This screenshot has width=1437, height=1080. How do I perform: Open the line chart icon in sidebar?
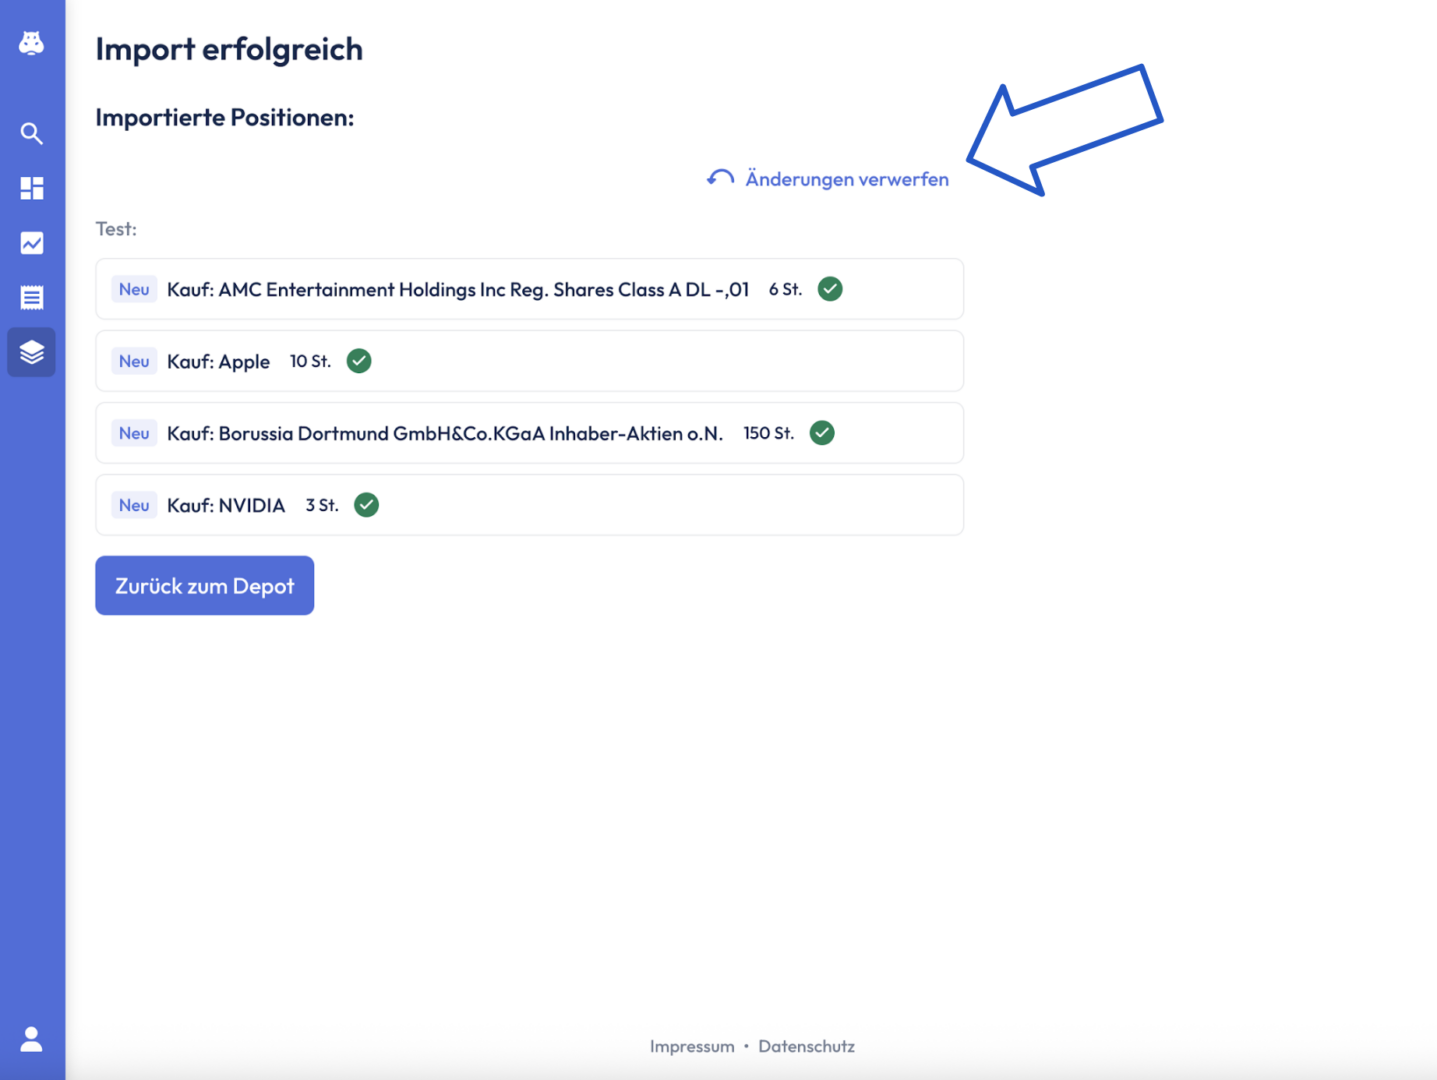click(x=32, y=243)
